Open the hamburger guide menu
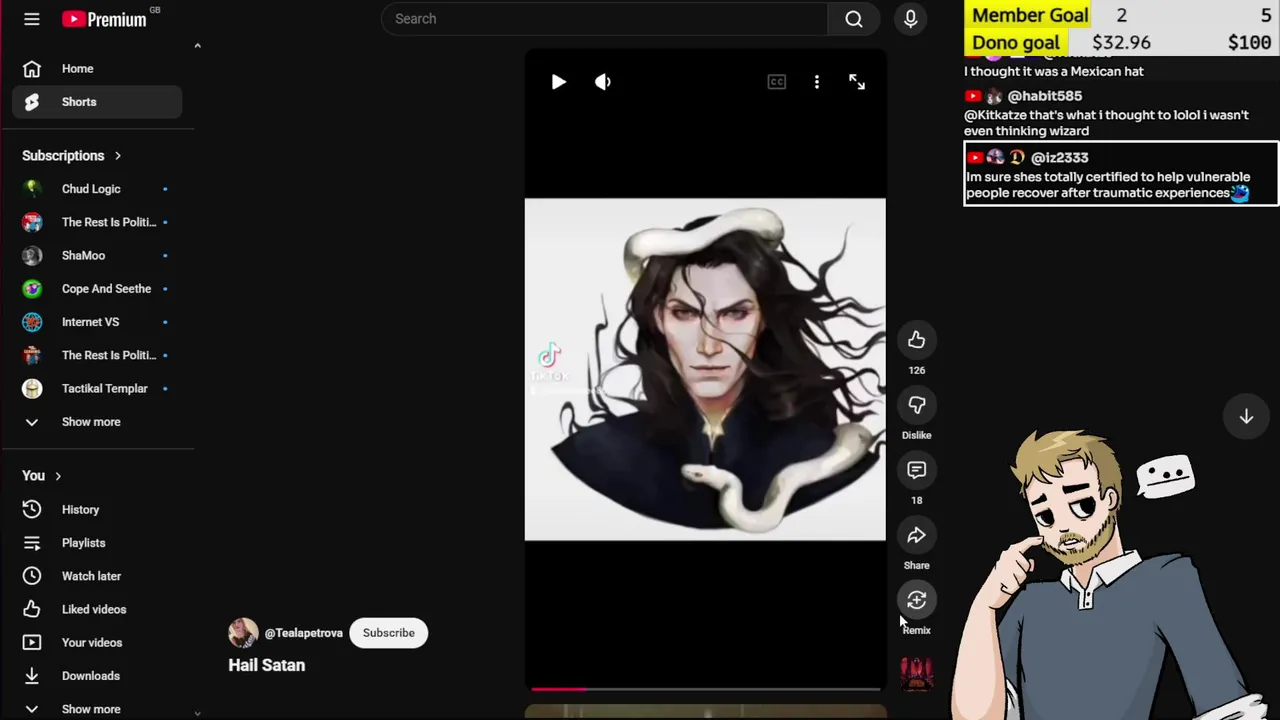1280x720 pixels. [32, 19]
